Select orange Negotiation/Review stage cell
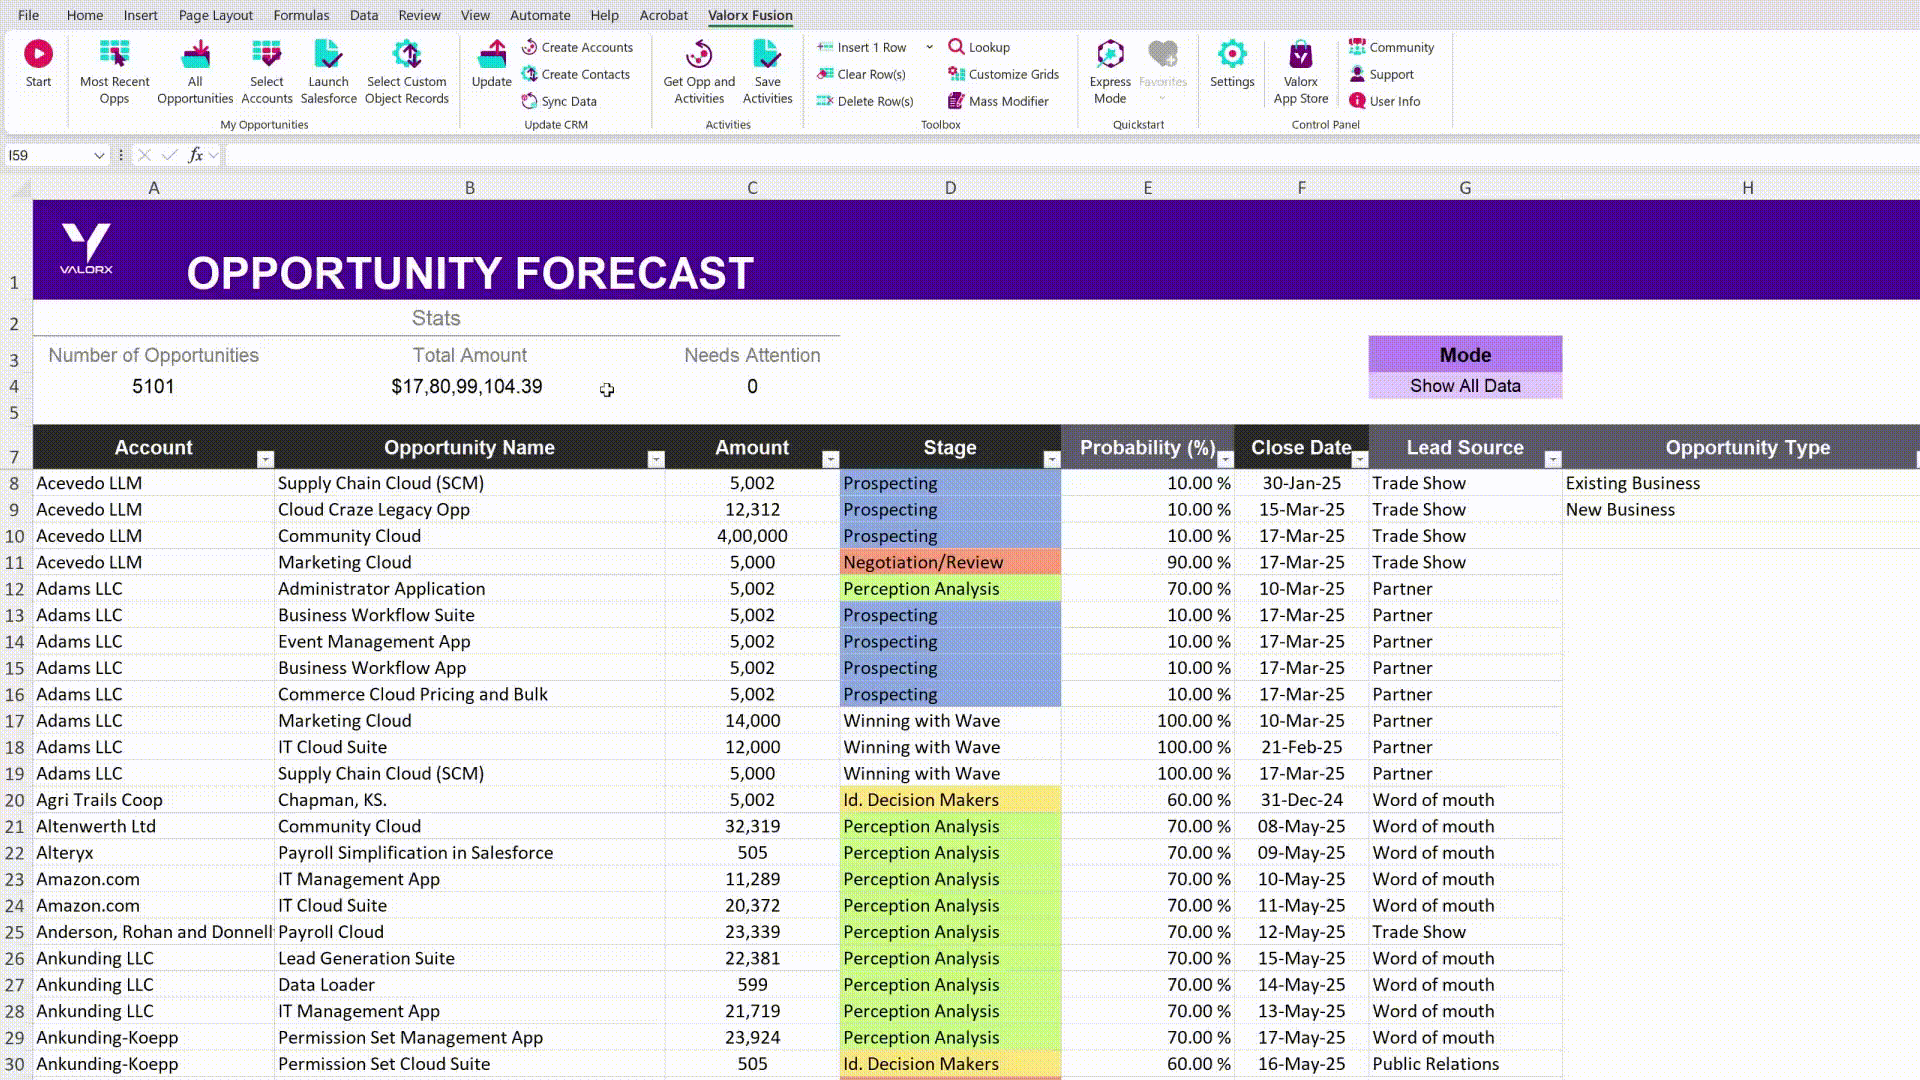Screen dimensions: 1920x1080 pos(949,562)
